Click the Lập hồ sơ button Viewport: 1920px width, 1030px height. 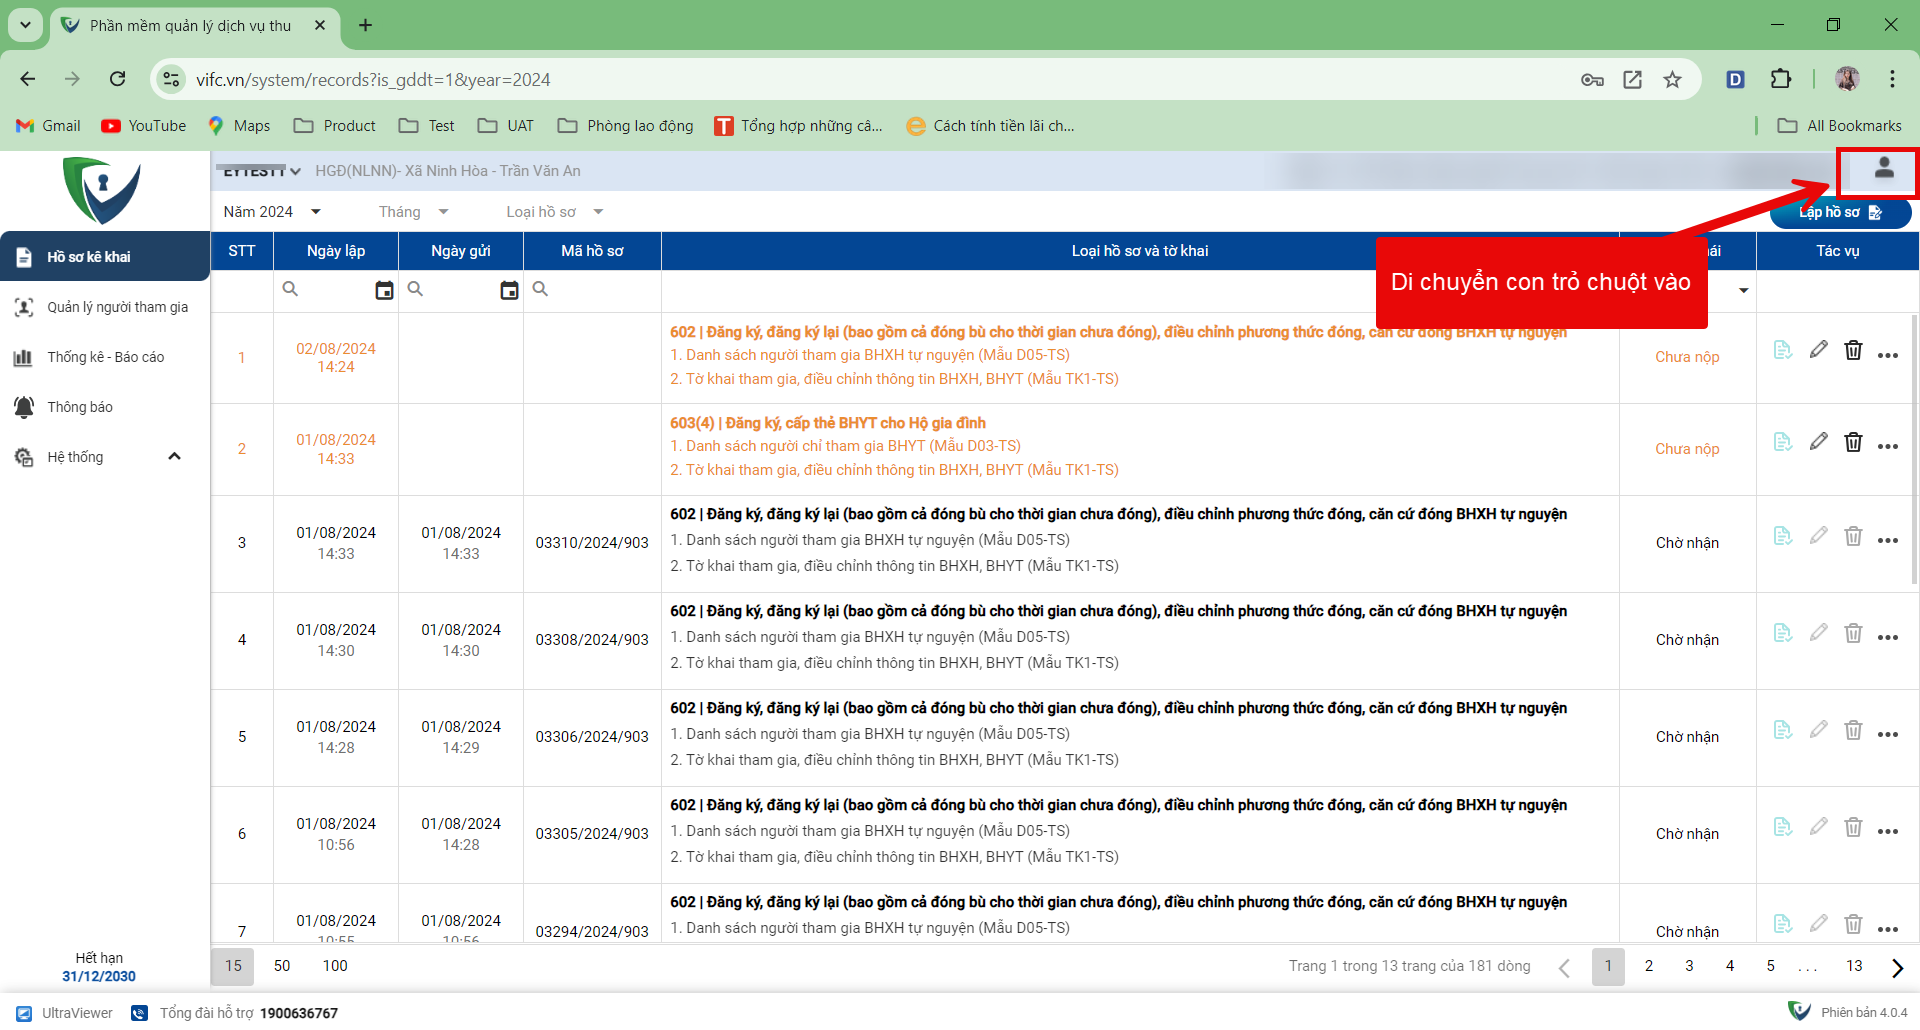coord(1839,212)
